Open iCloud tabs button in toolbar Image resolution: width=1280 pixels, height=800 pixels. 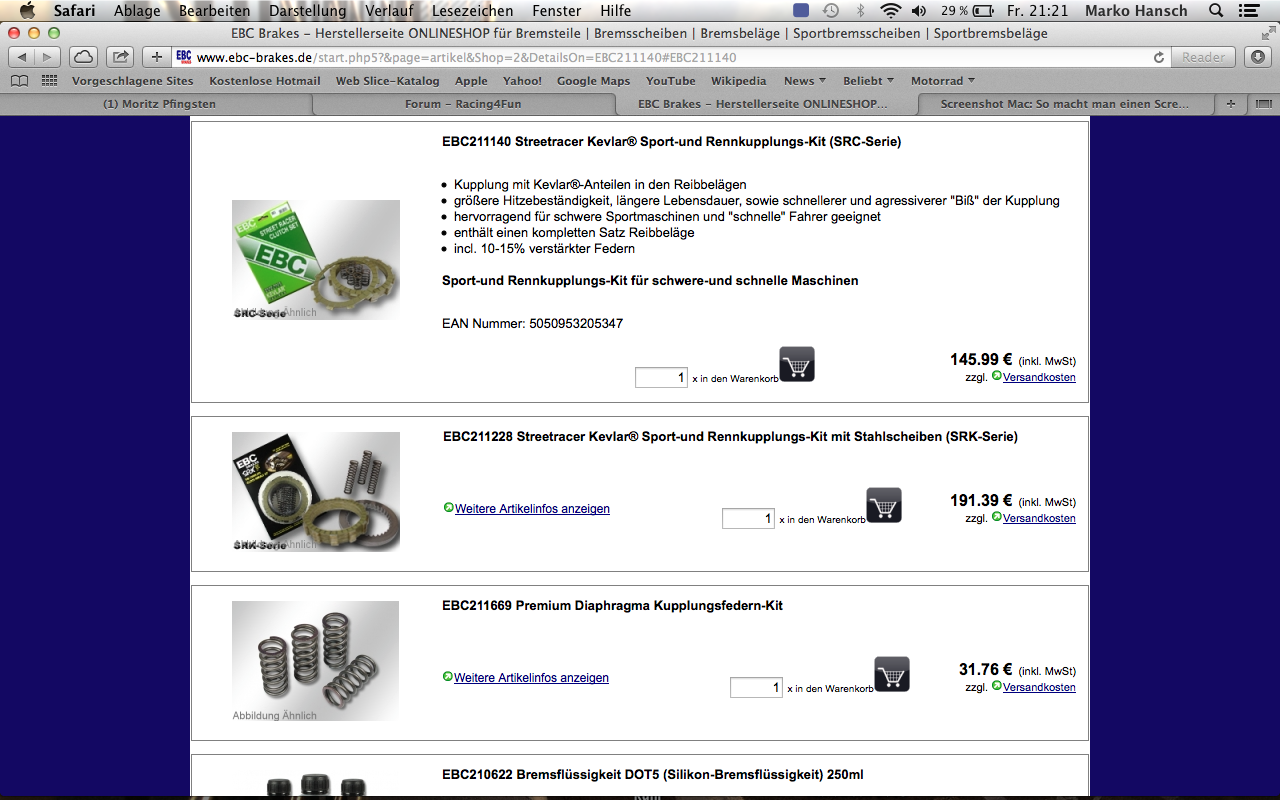coord(83,57)
